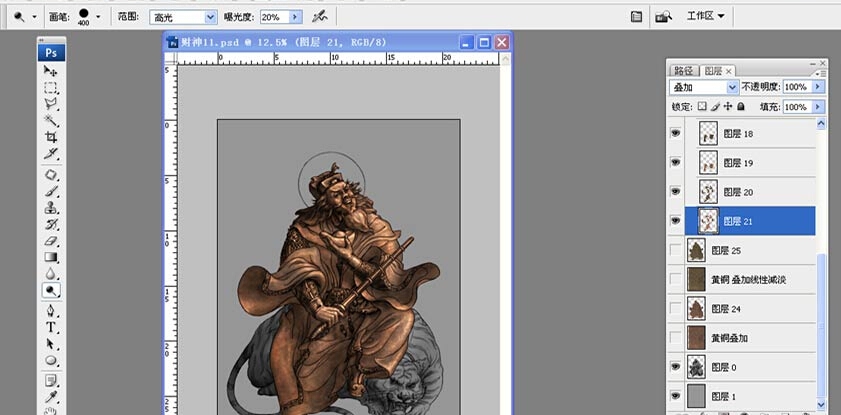Viewport: 841px width, 415px height.
Task: Select the Eyedropper tool
Action: coord(51,397)
